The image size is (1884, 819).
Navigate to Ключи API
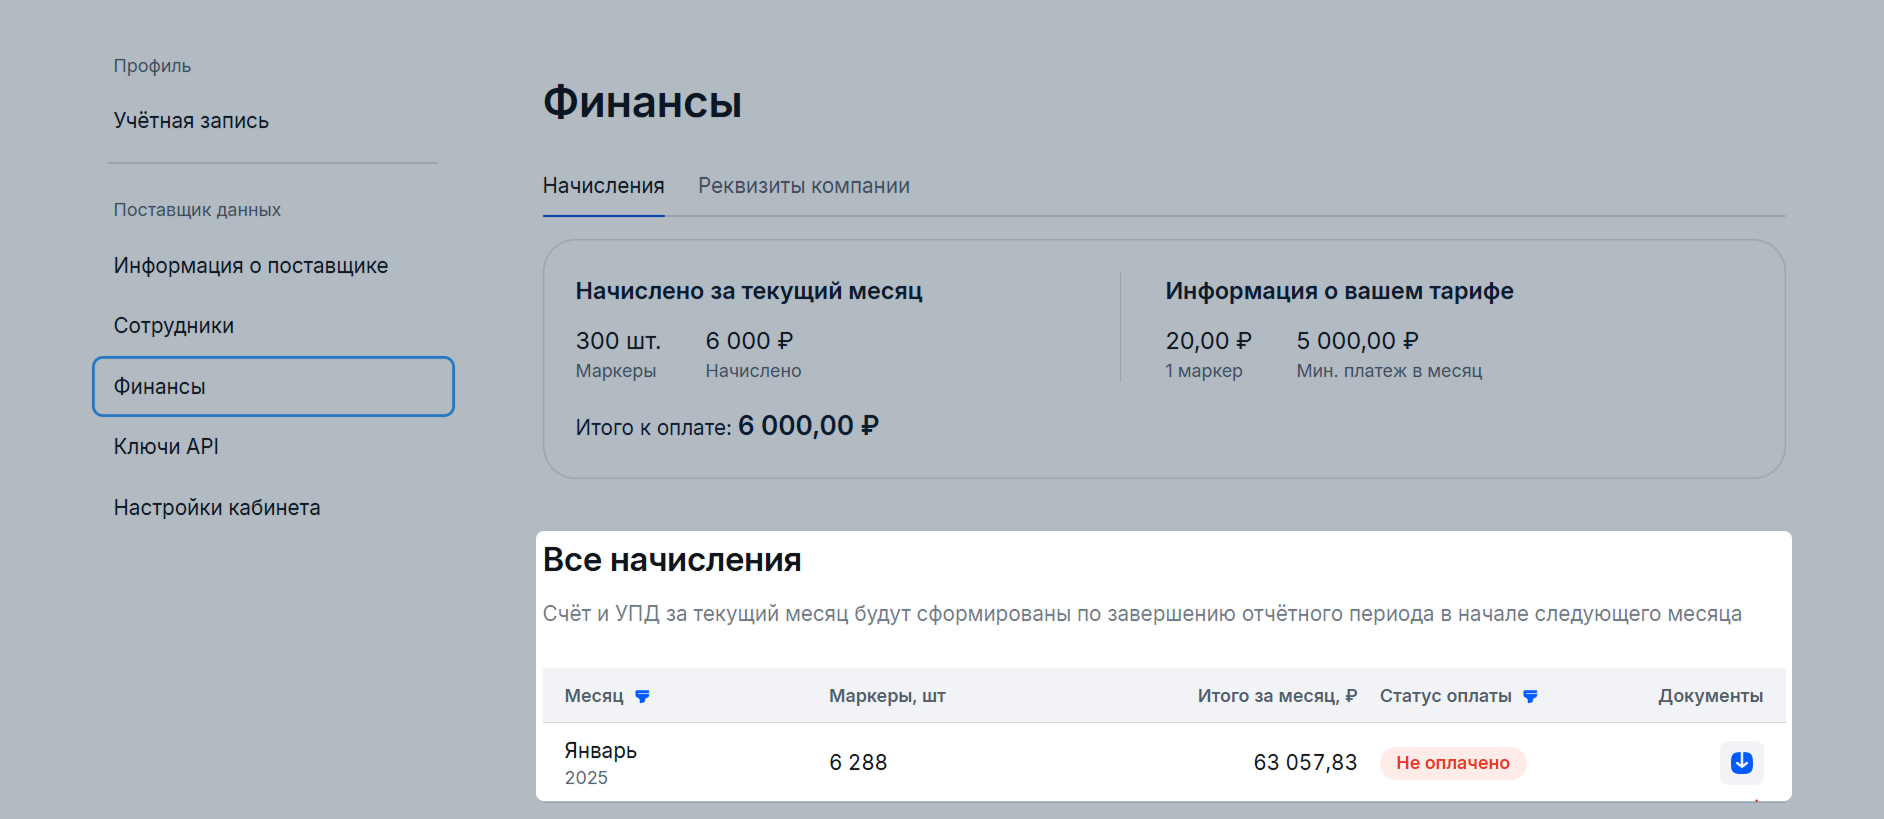[166, 447]
